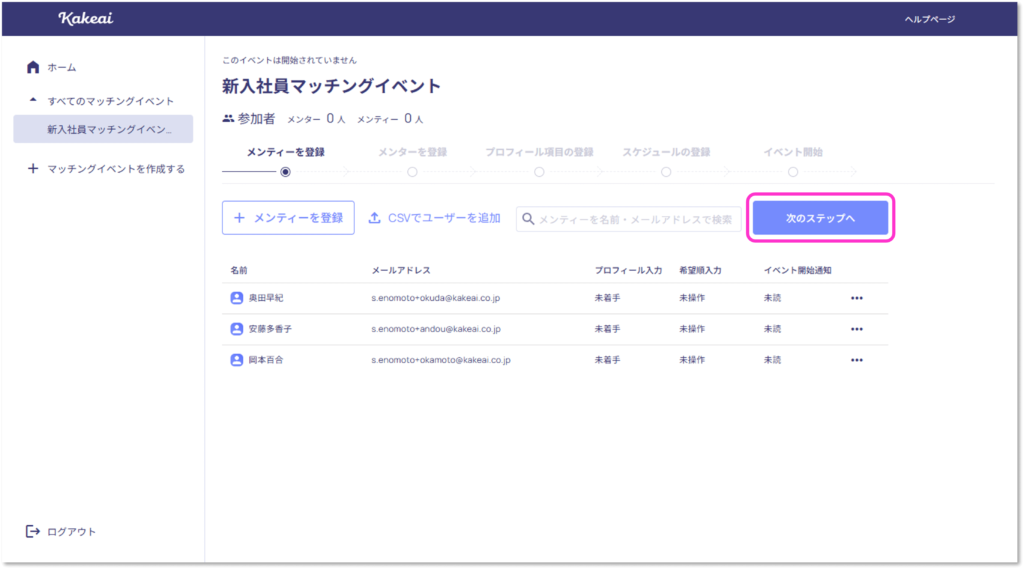Open three-dot menu for 岡本百合
1024x569 pixels.
coord(857,360)
